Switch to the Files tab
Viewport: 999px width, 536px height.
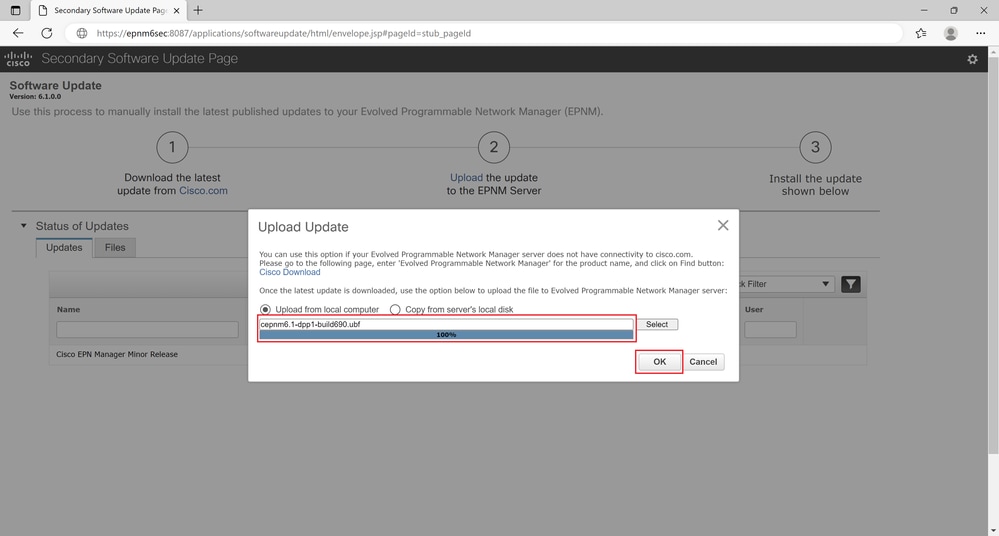pos(115,247)
